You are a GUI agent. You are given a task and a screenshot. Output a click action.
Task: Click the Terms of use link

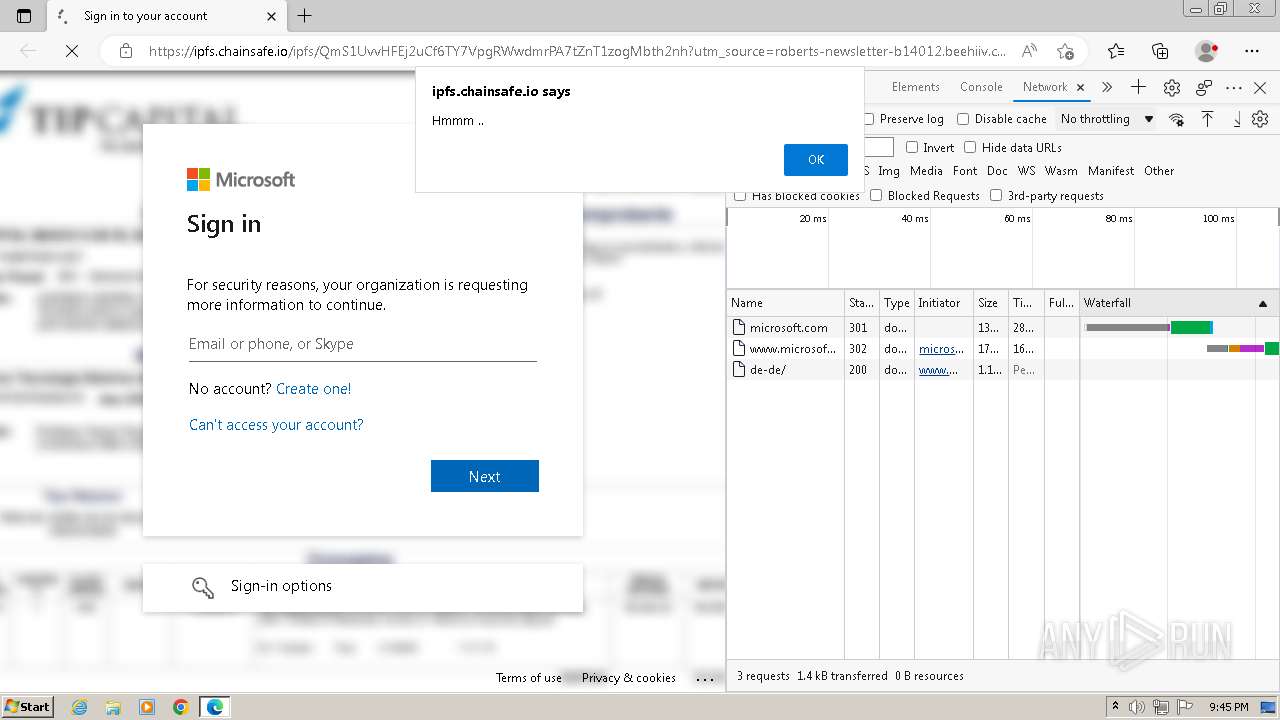(529, 678)
